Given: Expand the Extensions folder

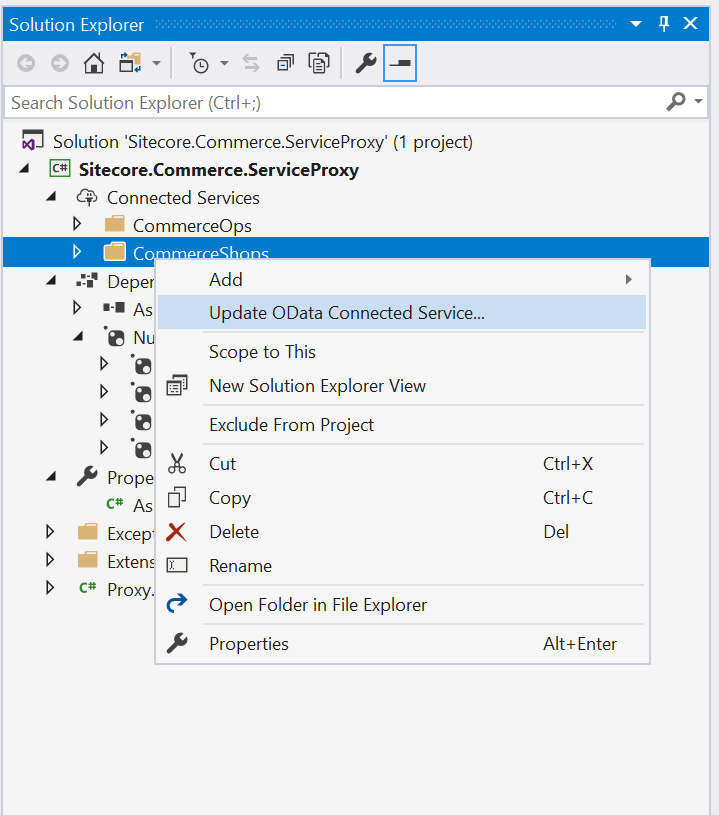Looking at the screenshot, I should pyautogui.click(x=50, y=560).
